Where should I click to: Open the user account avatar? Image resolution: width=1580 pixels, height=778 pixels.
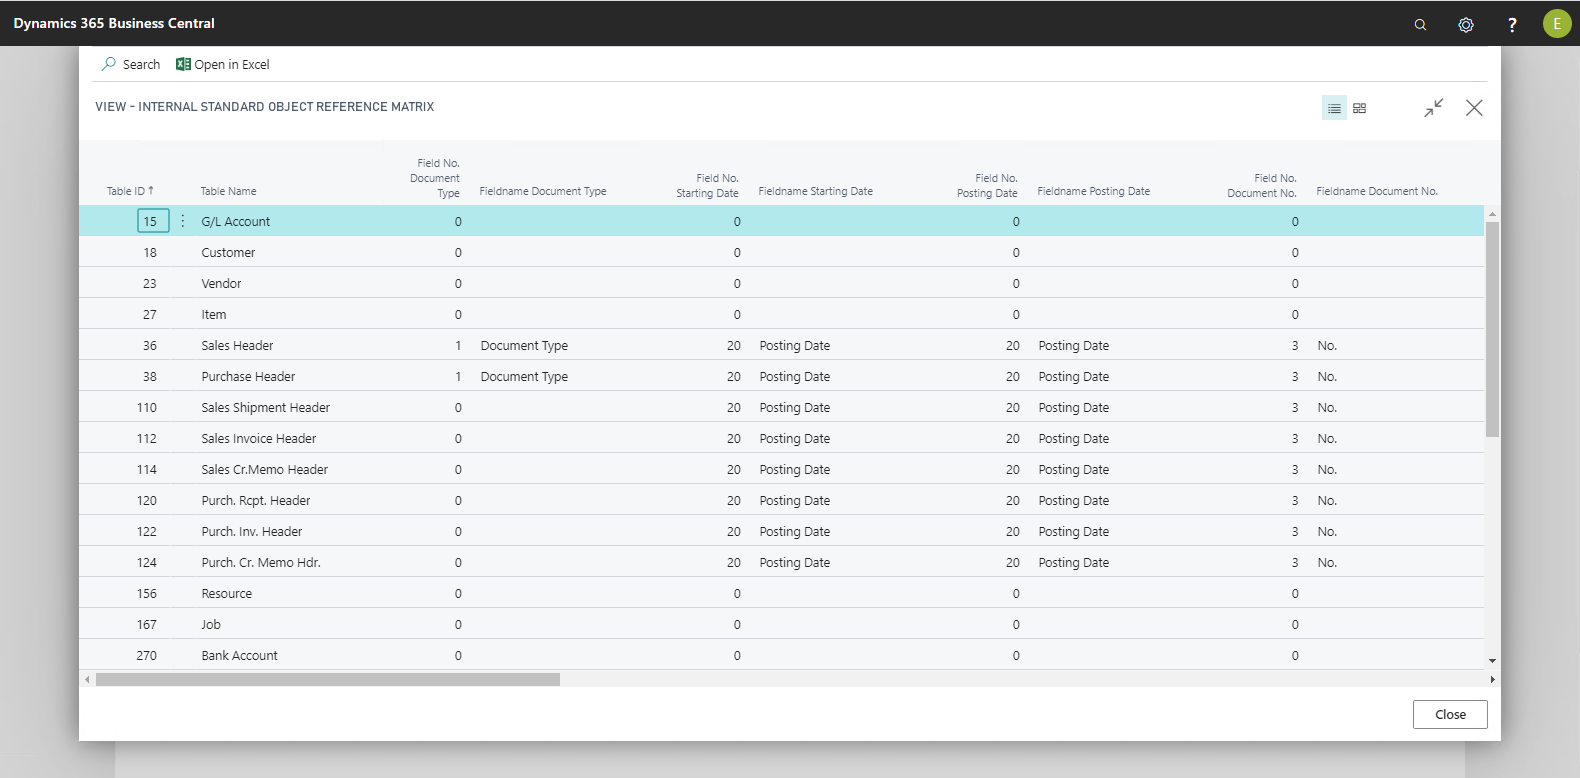point(1556,24)
